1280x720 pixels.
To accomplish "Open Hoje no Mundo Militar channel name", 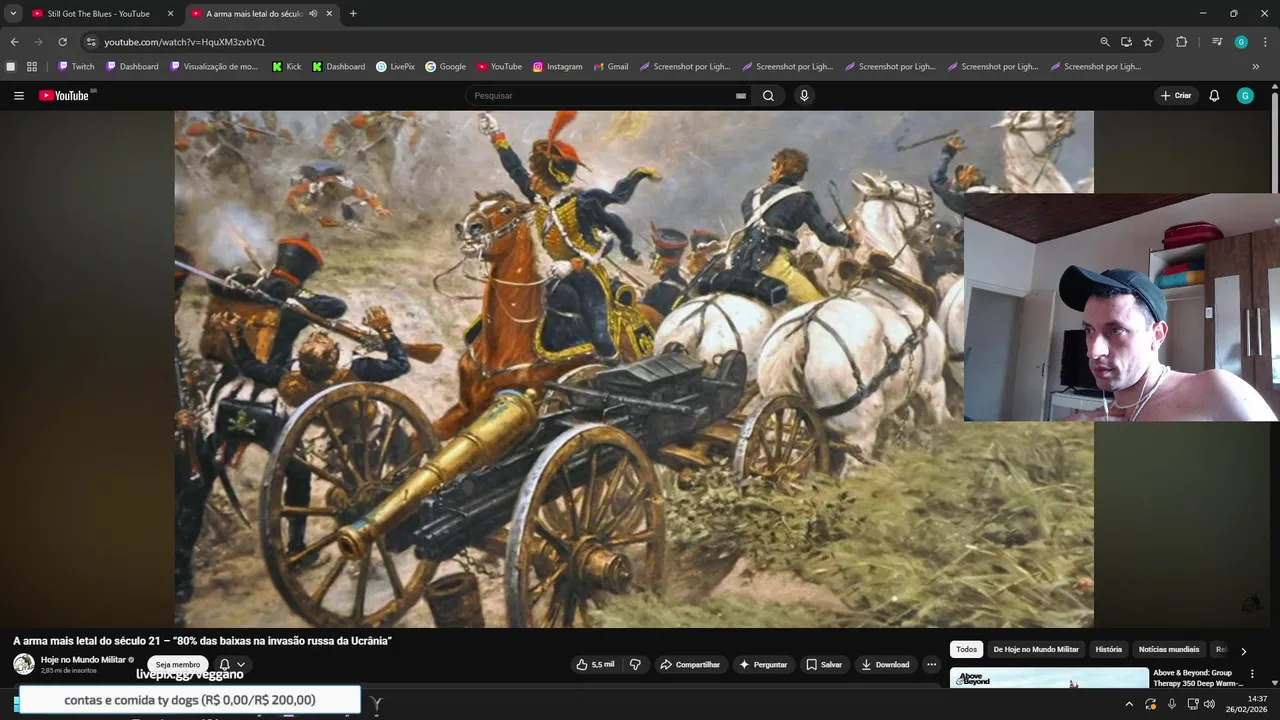I will coord(83,660).
